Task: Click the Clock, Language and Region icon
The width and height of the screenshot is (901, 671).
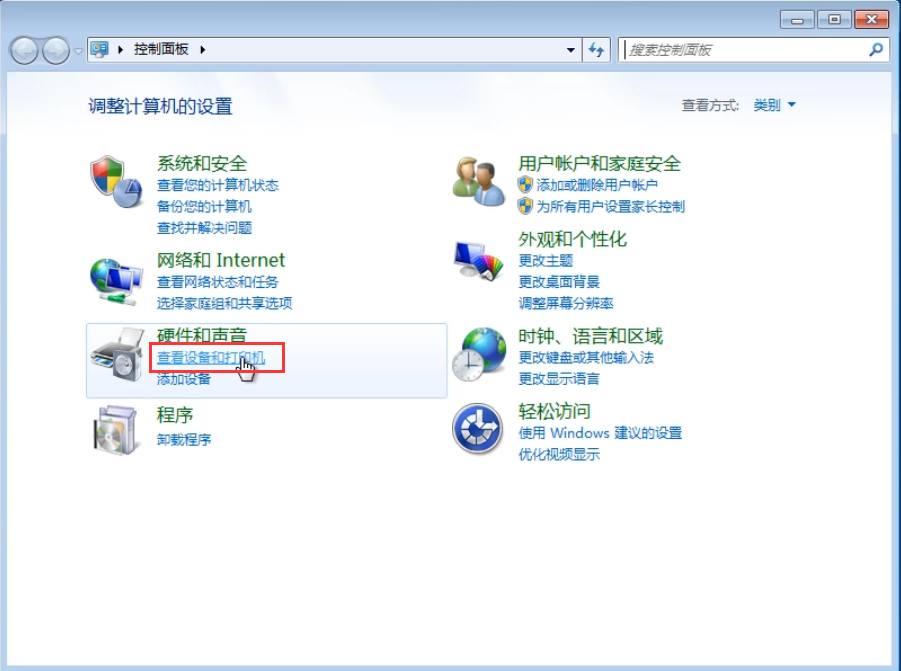Action: point(478,354)
